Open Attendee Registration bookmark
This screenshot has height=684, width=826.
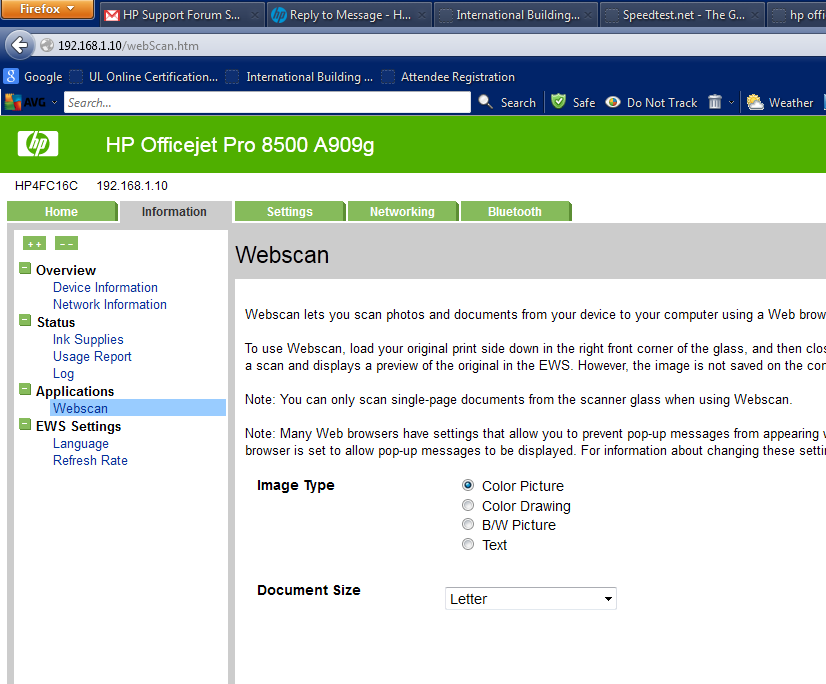point(448,77)
